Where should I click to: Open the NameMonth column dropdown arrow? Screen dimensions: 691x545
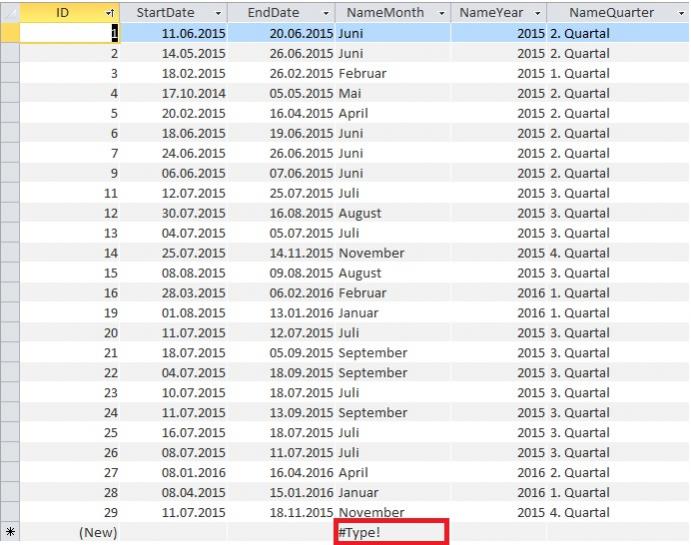(442, 13)
